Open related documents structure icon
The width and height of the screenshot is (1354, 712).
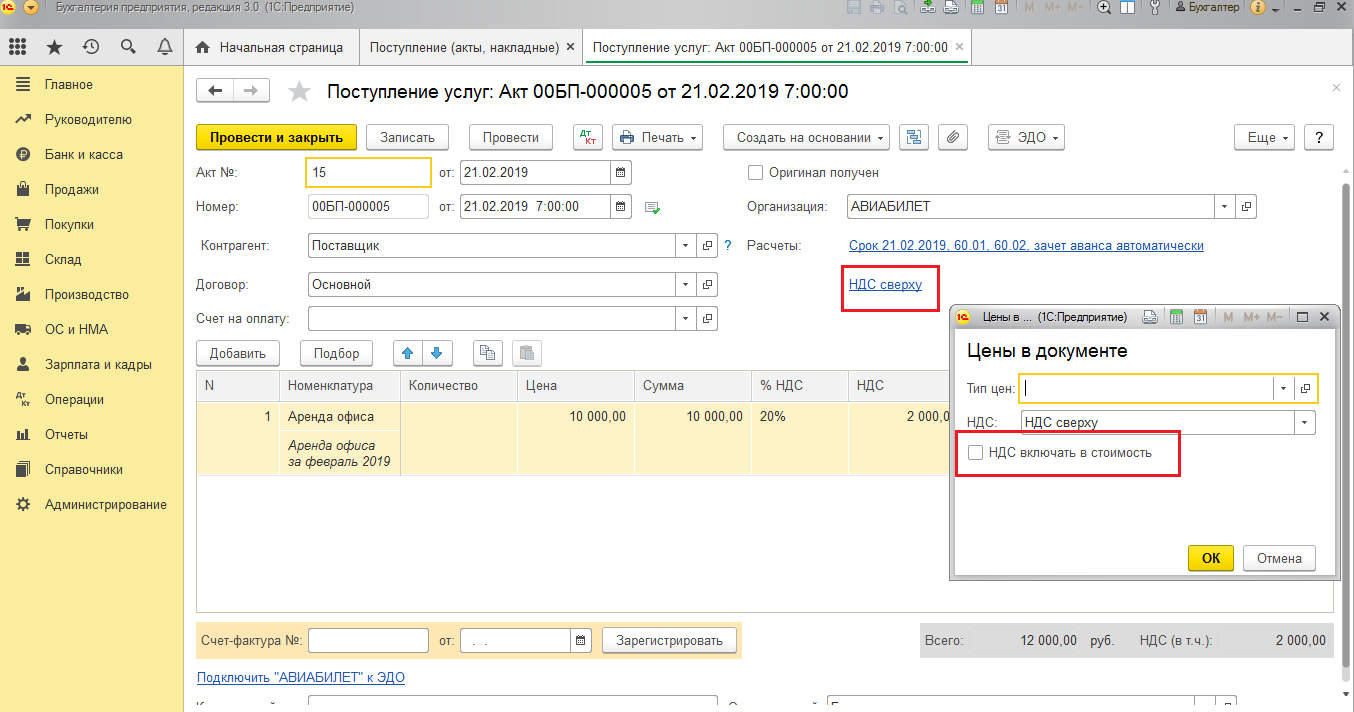pyautogui.click(x=913, y=138)
